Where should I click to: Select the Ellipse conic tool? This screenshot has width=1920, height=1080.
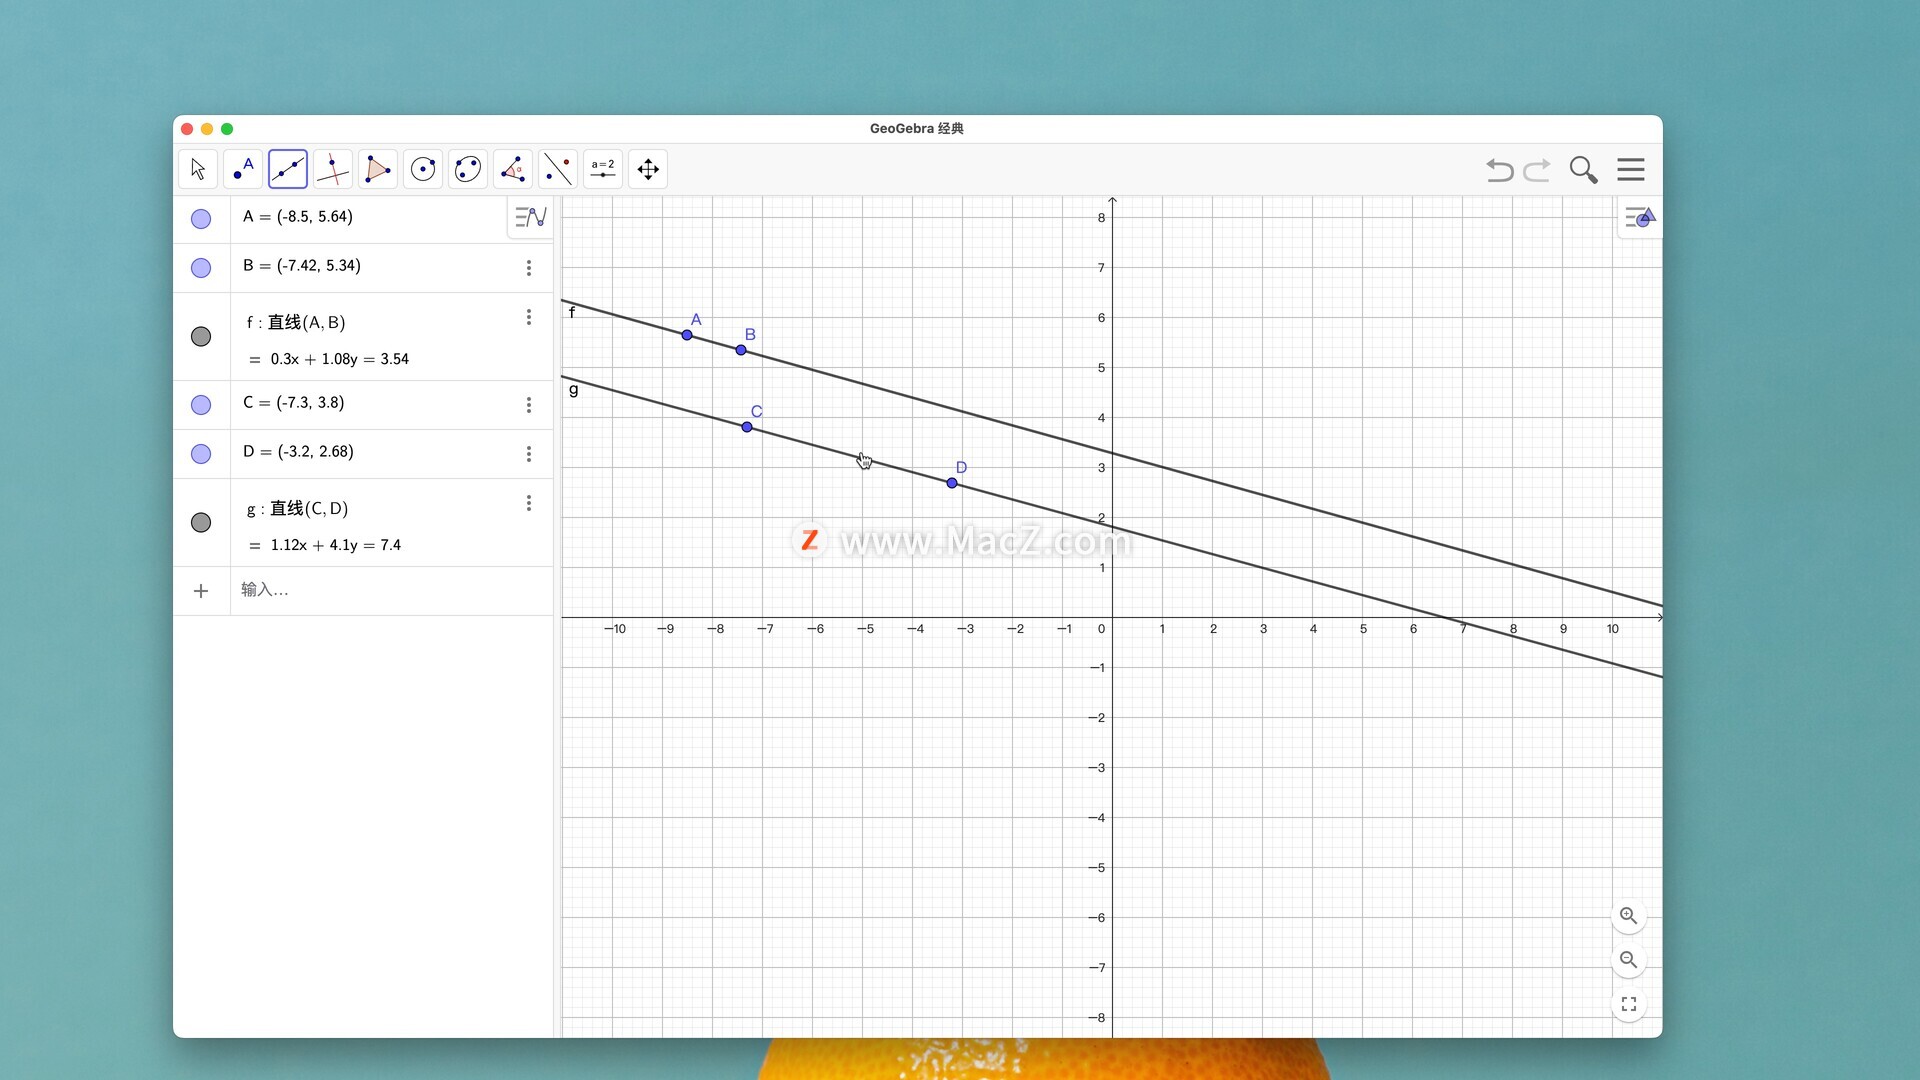(x=468, y=169)
